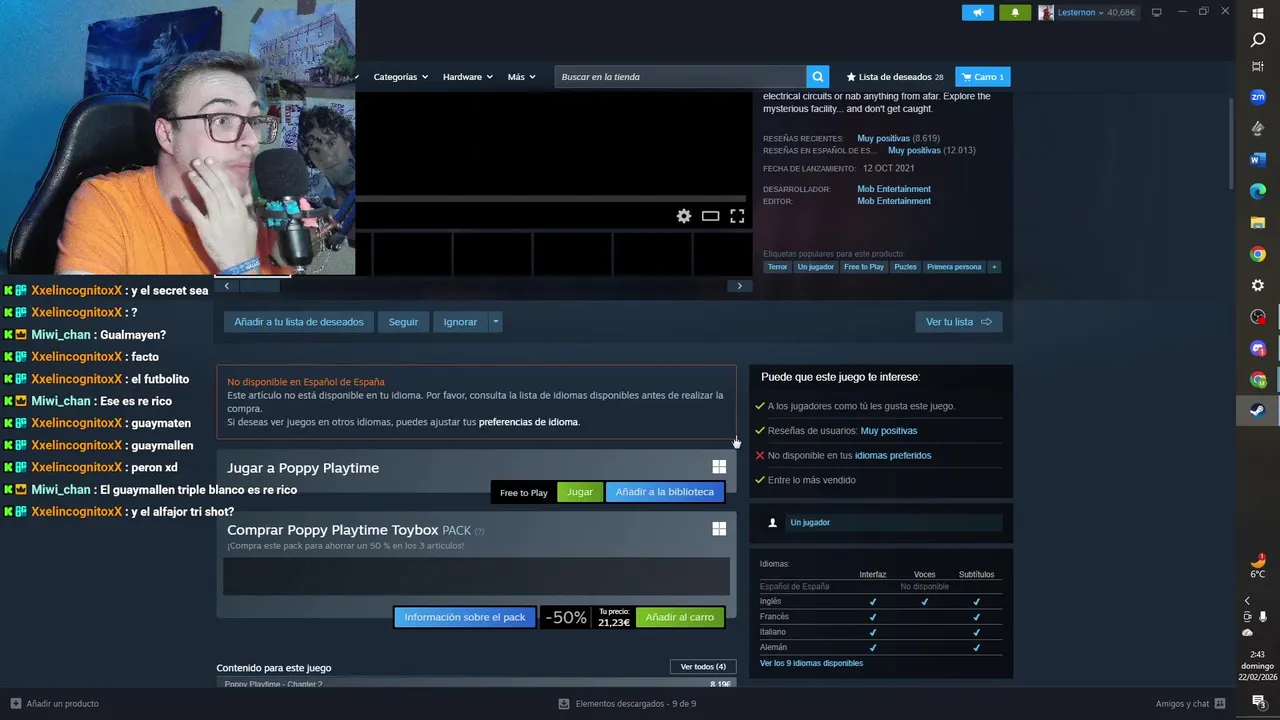Switch to Big Picture mode monitor icon

tap(1156, 12)
